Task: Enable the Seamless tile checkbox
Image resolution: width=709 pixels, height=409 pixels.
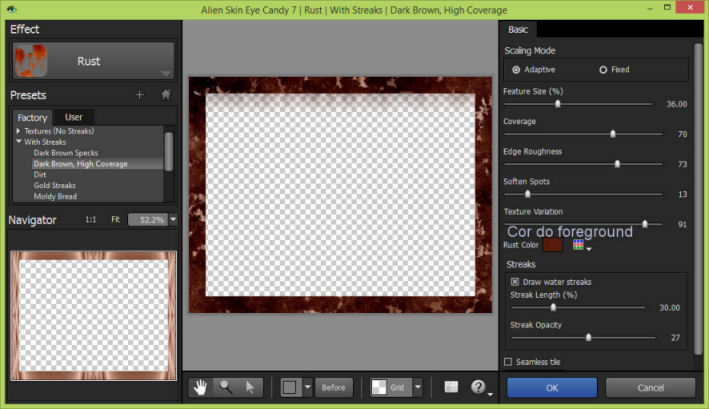Action: [x=508, y=362]
